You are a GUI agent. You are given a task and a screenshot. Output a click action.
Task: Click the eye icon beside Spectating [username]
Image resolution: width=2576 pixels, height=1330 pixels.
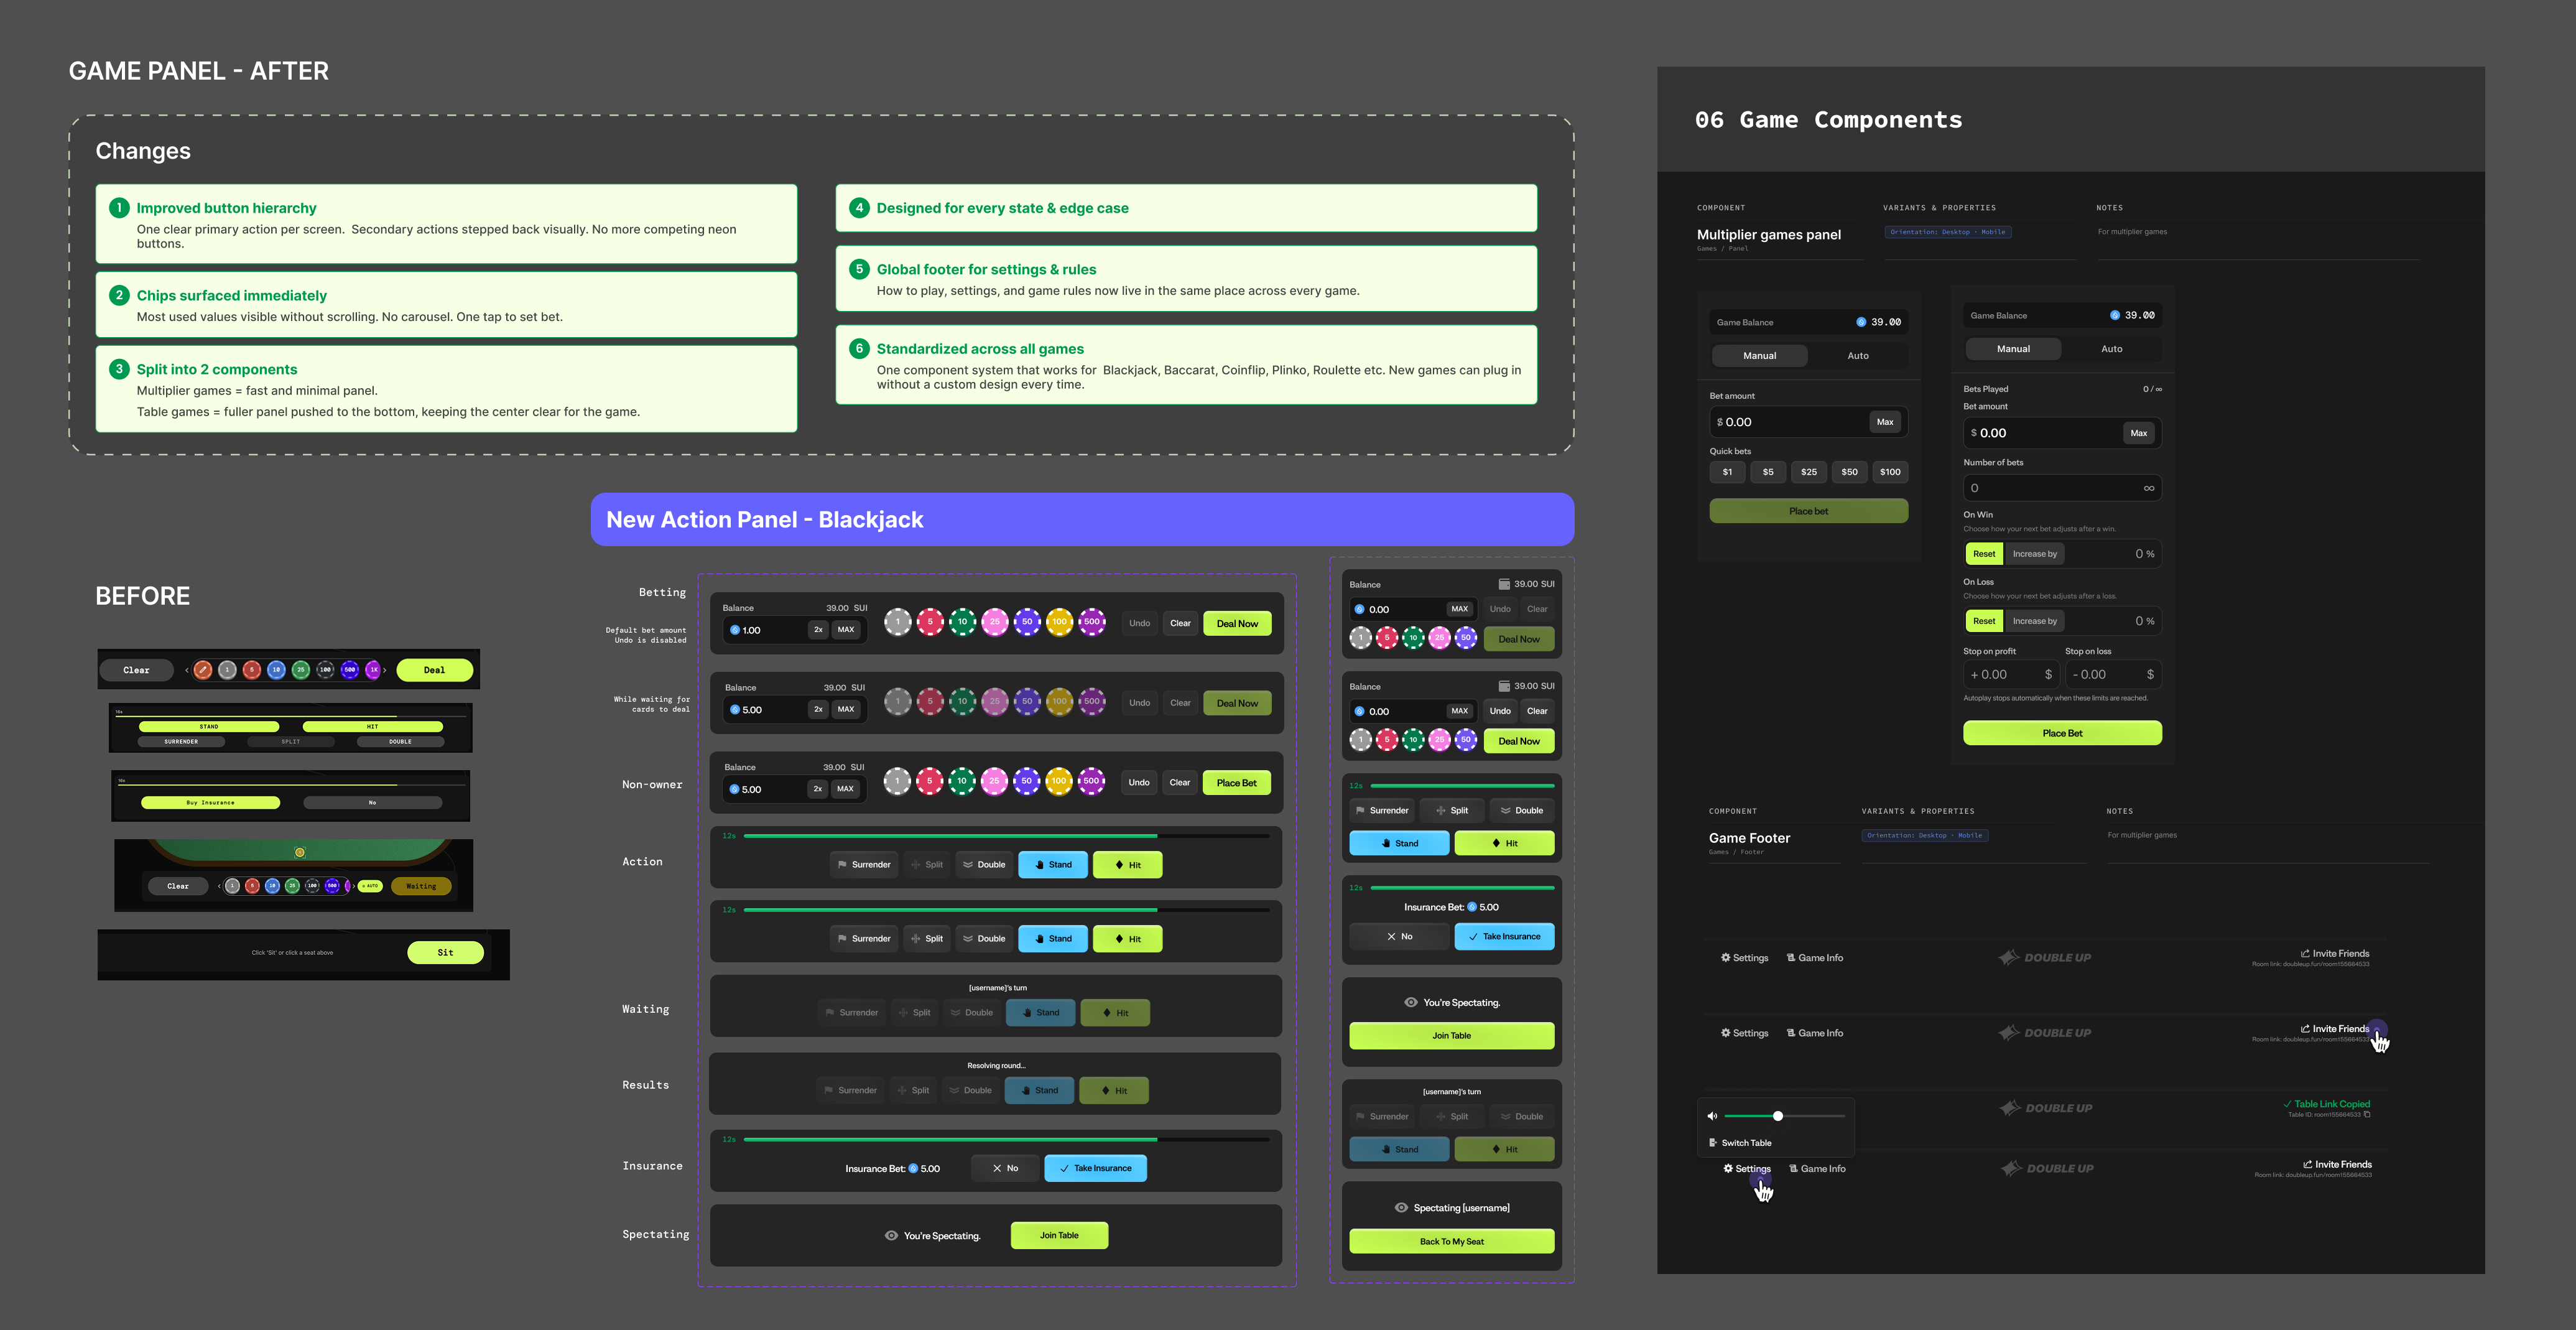pyautogui.click(x=1401, y=1208)
